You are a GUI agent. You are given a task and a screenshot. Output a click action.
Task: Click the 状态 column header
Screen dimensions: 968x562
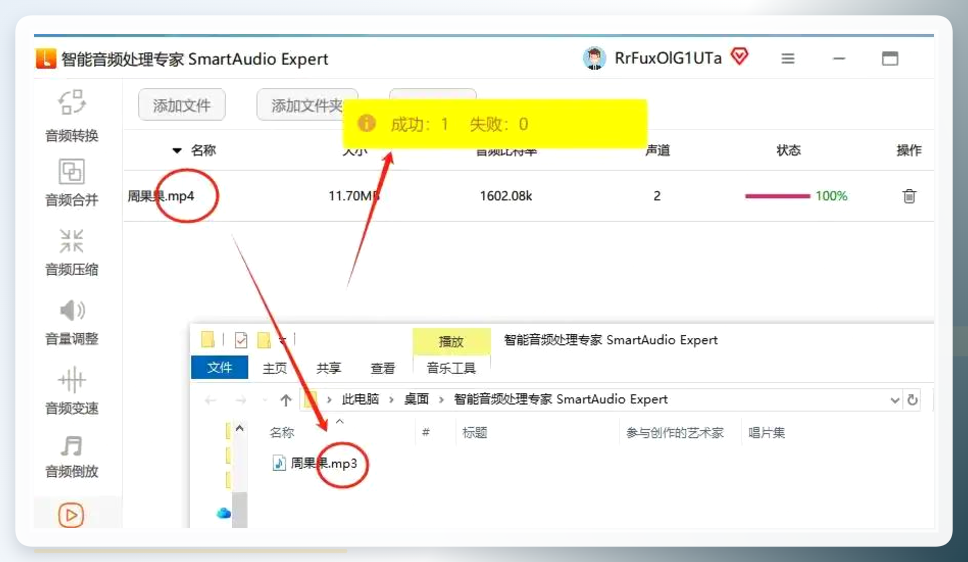[788, 150]
